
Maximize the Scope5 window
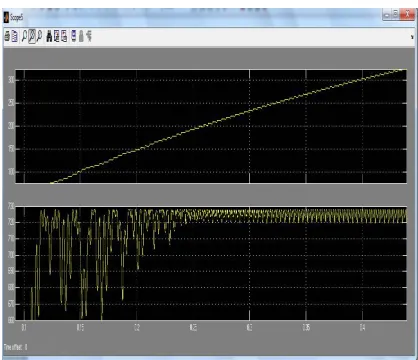[395, 15]
